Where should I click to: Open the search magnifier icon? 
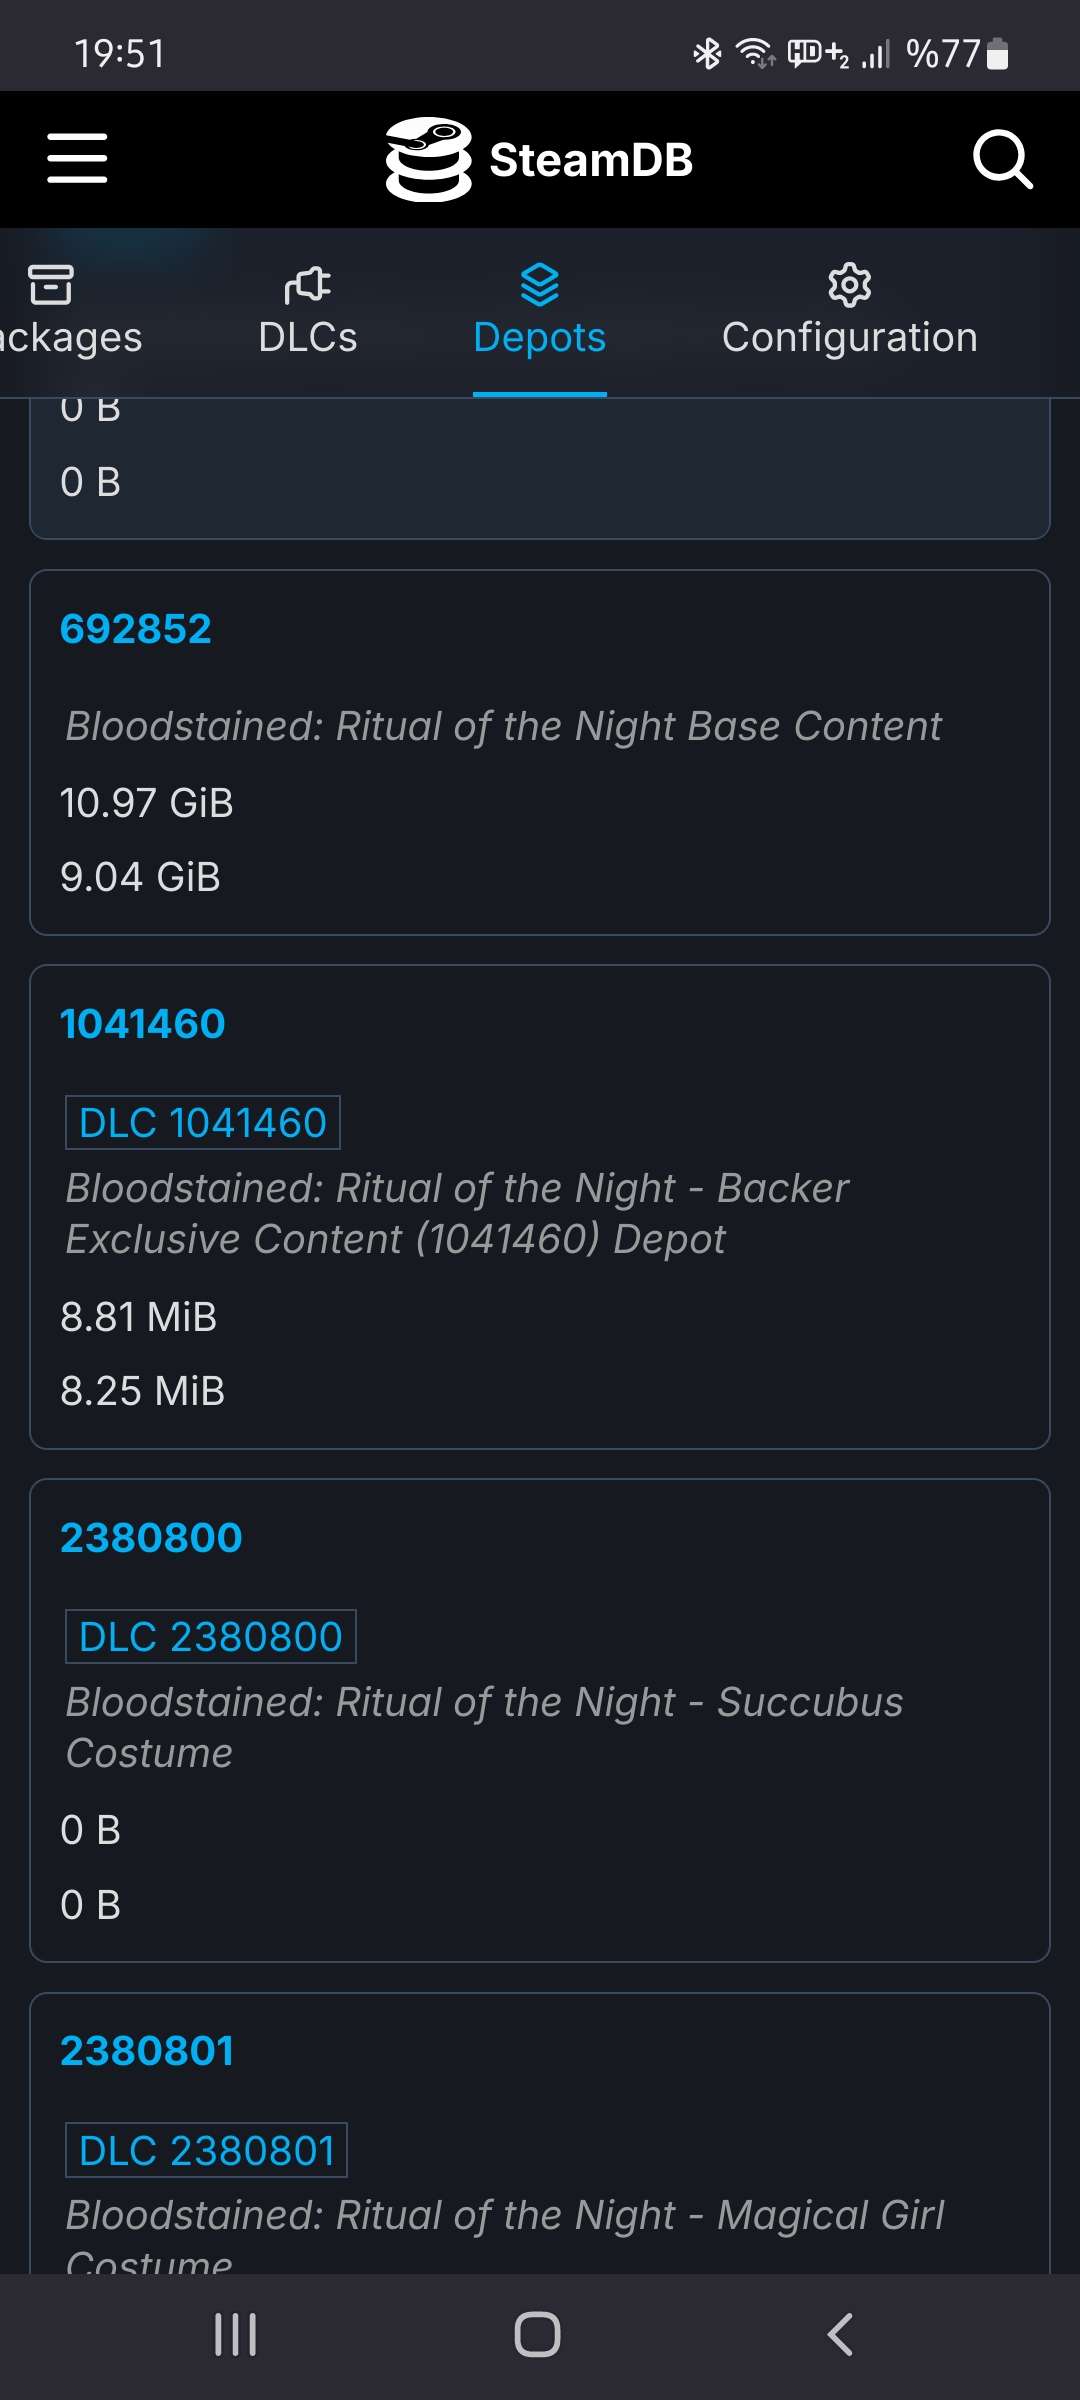(x=1002, y=159)
